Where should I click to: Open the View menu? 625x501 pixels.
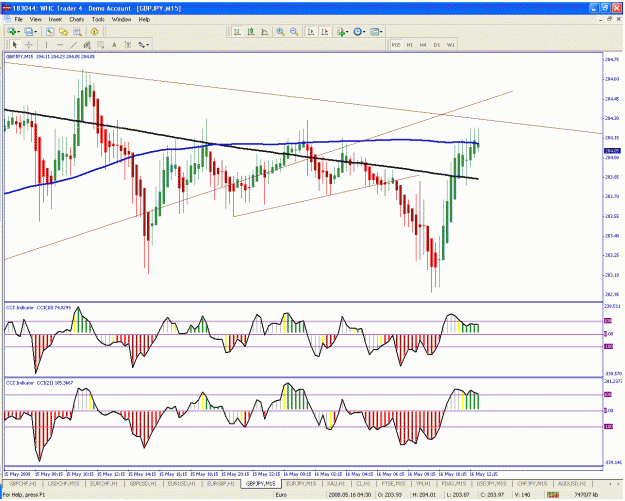[35, 19]
